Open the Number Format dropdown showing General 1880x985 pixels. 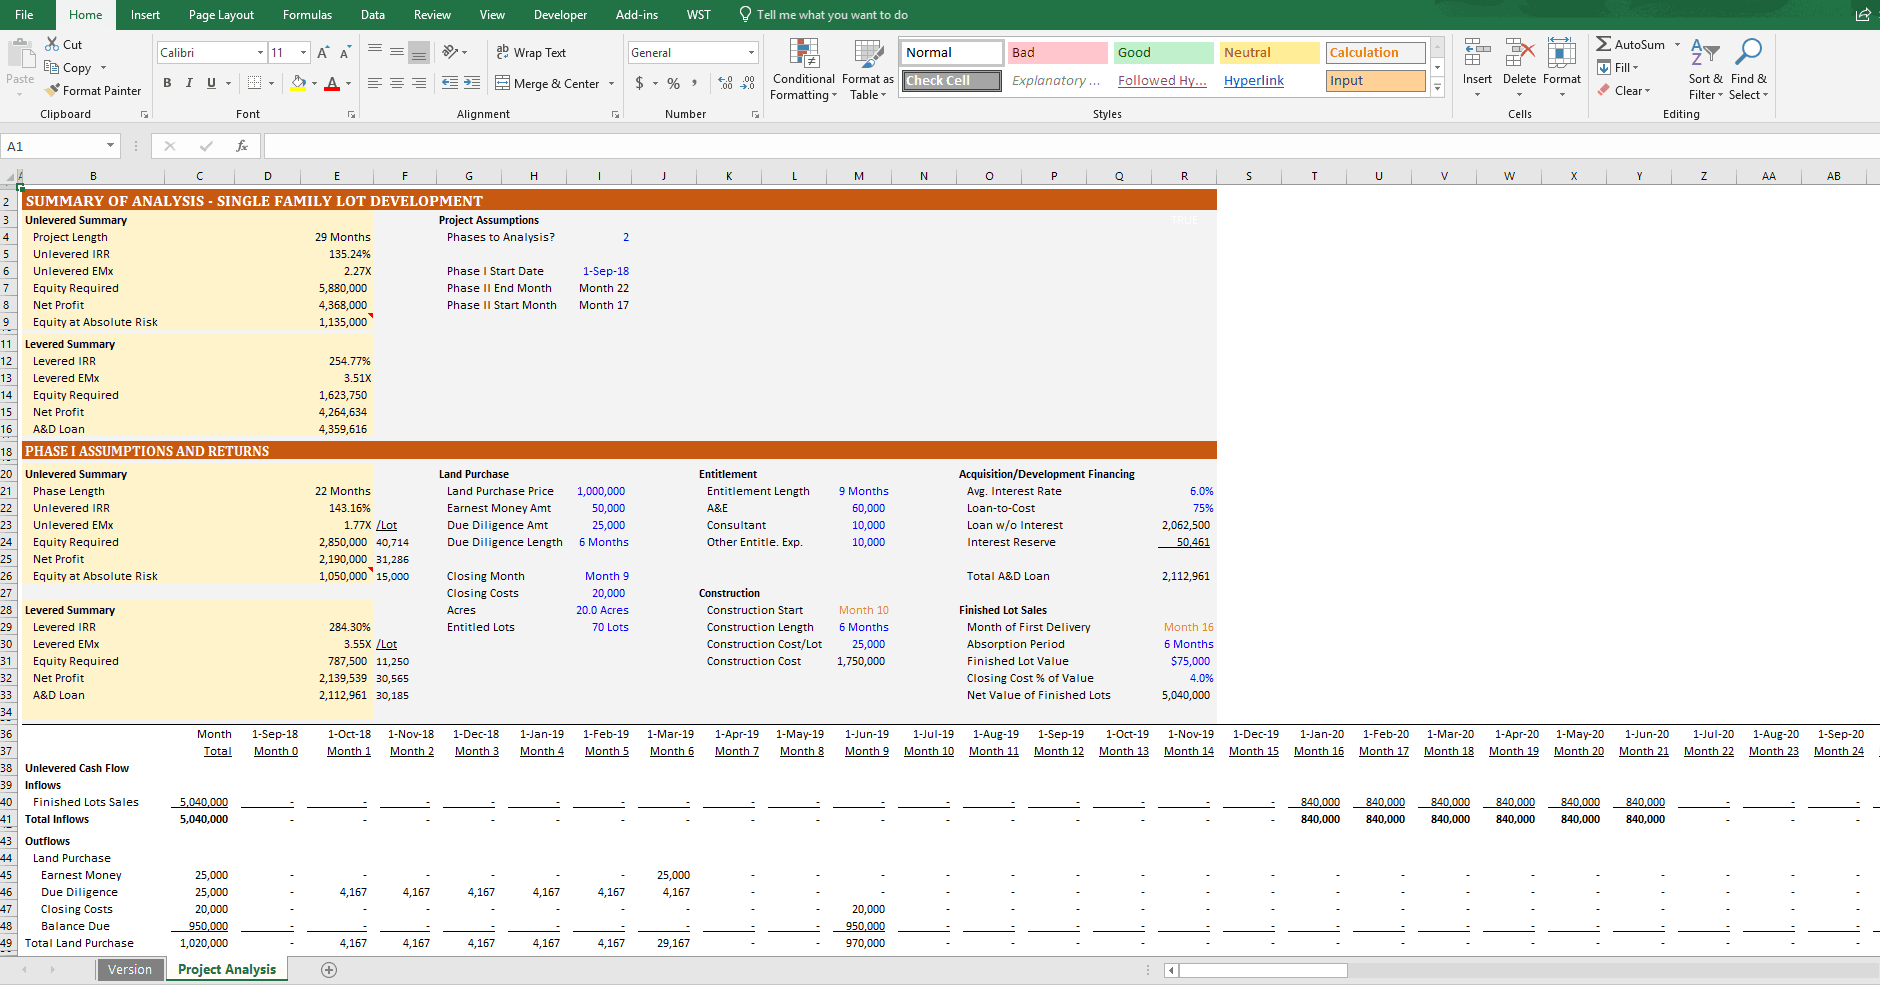coord(692,51)
